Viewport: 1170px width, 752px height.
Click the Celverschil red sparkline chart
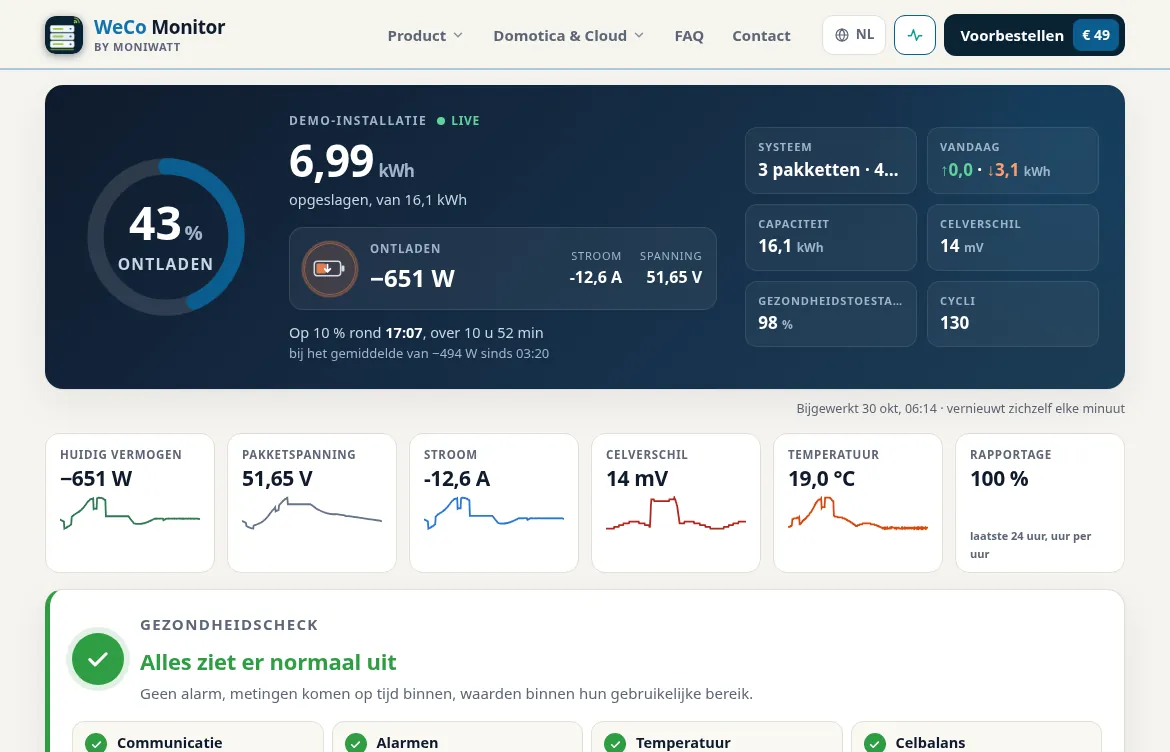[x=676, y=513]
